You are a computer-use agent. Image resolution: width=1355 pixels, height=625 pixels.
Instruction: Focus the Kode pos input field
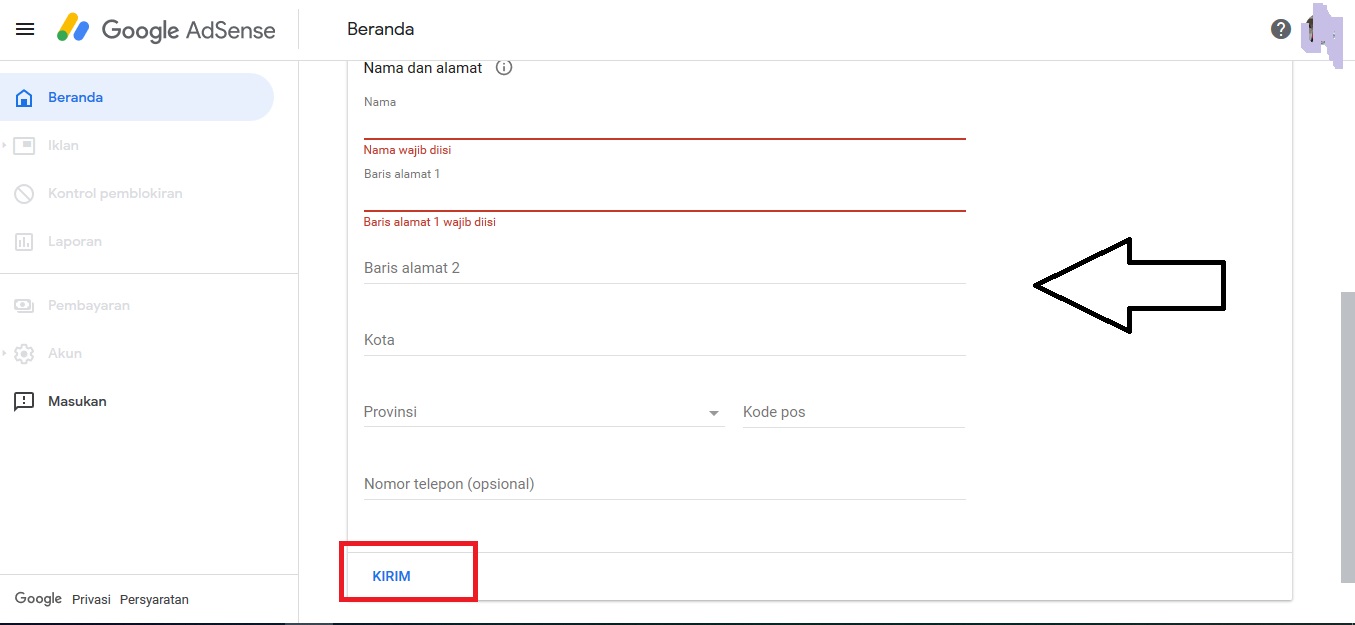[x=853, y=412]
